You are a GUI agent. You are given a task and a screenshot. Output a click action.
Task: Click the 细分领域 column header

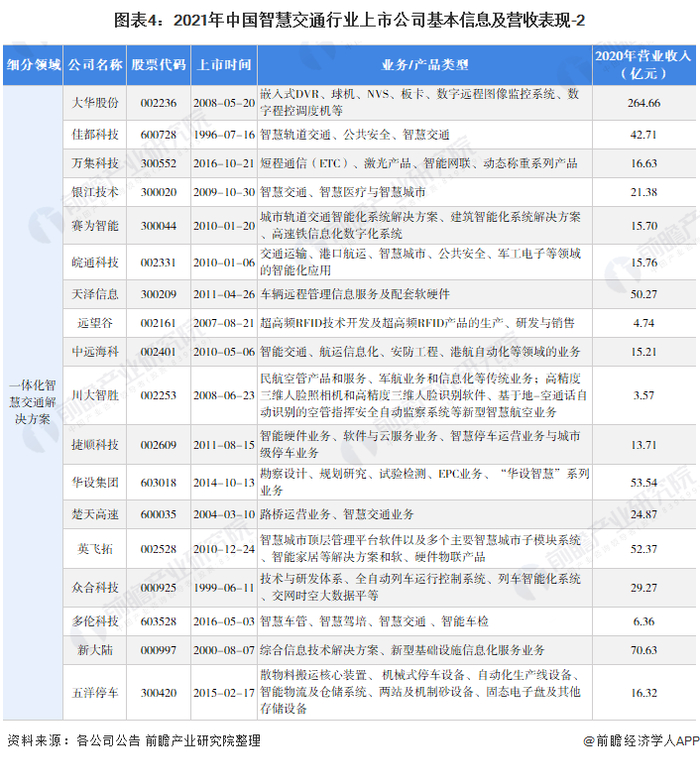[33, 65]
